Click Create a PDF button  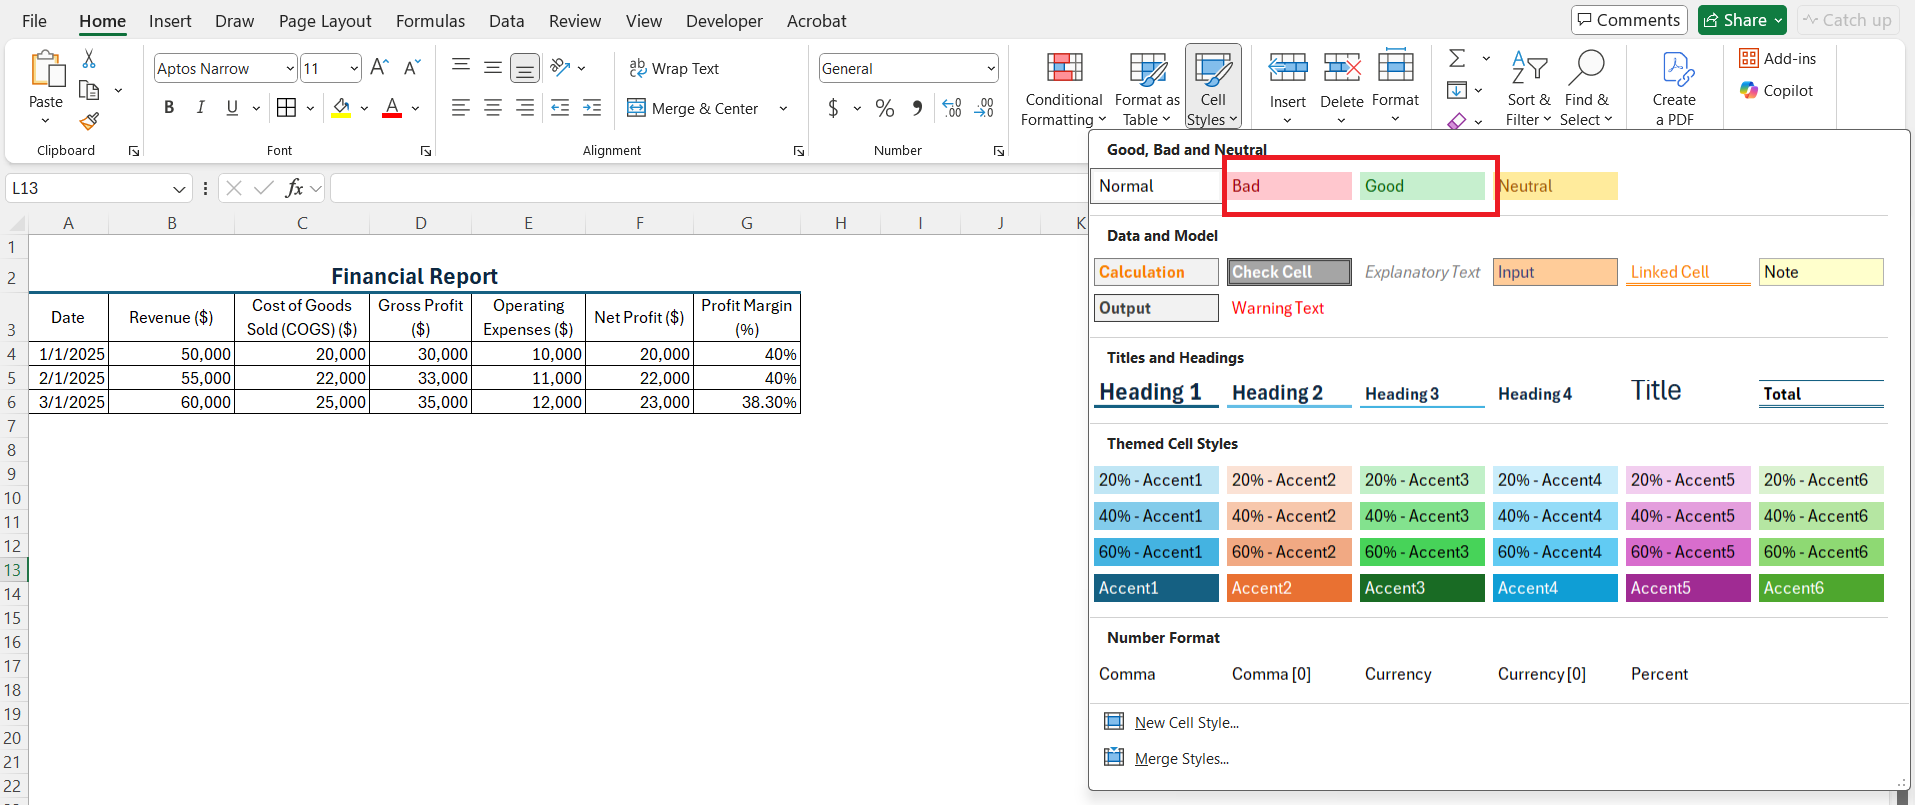tap(1674, 90)
